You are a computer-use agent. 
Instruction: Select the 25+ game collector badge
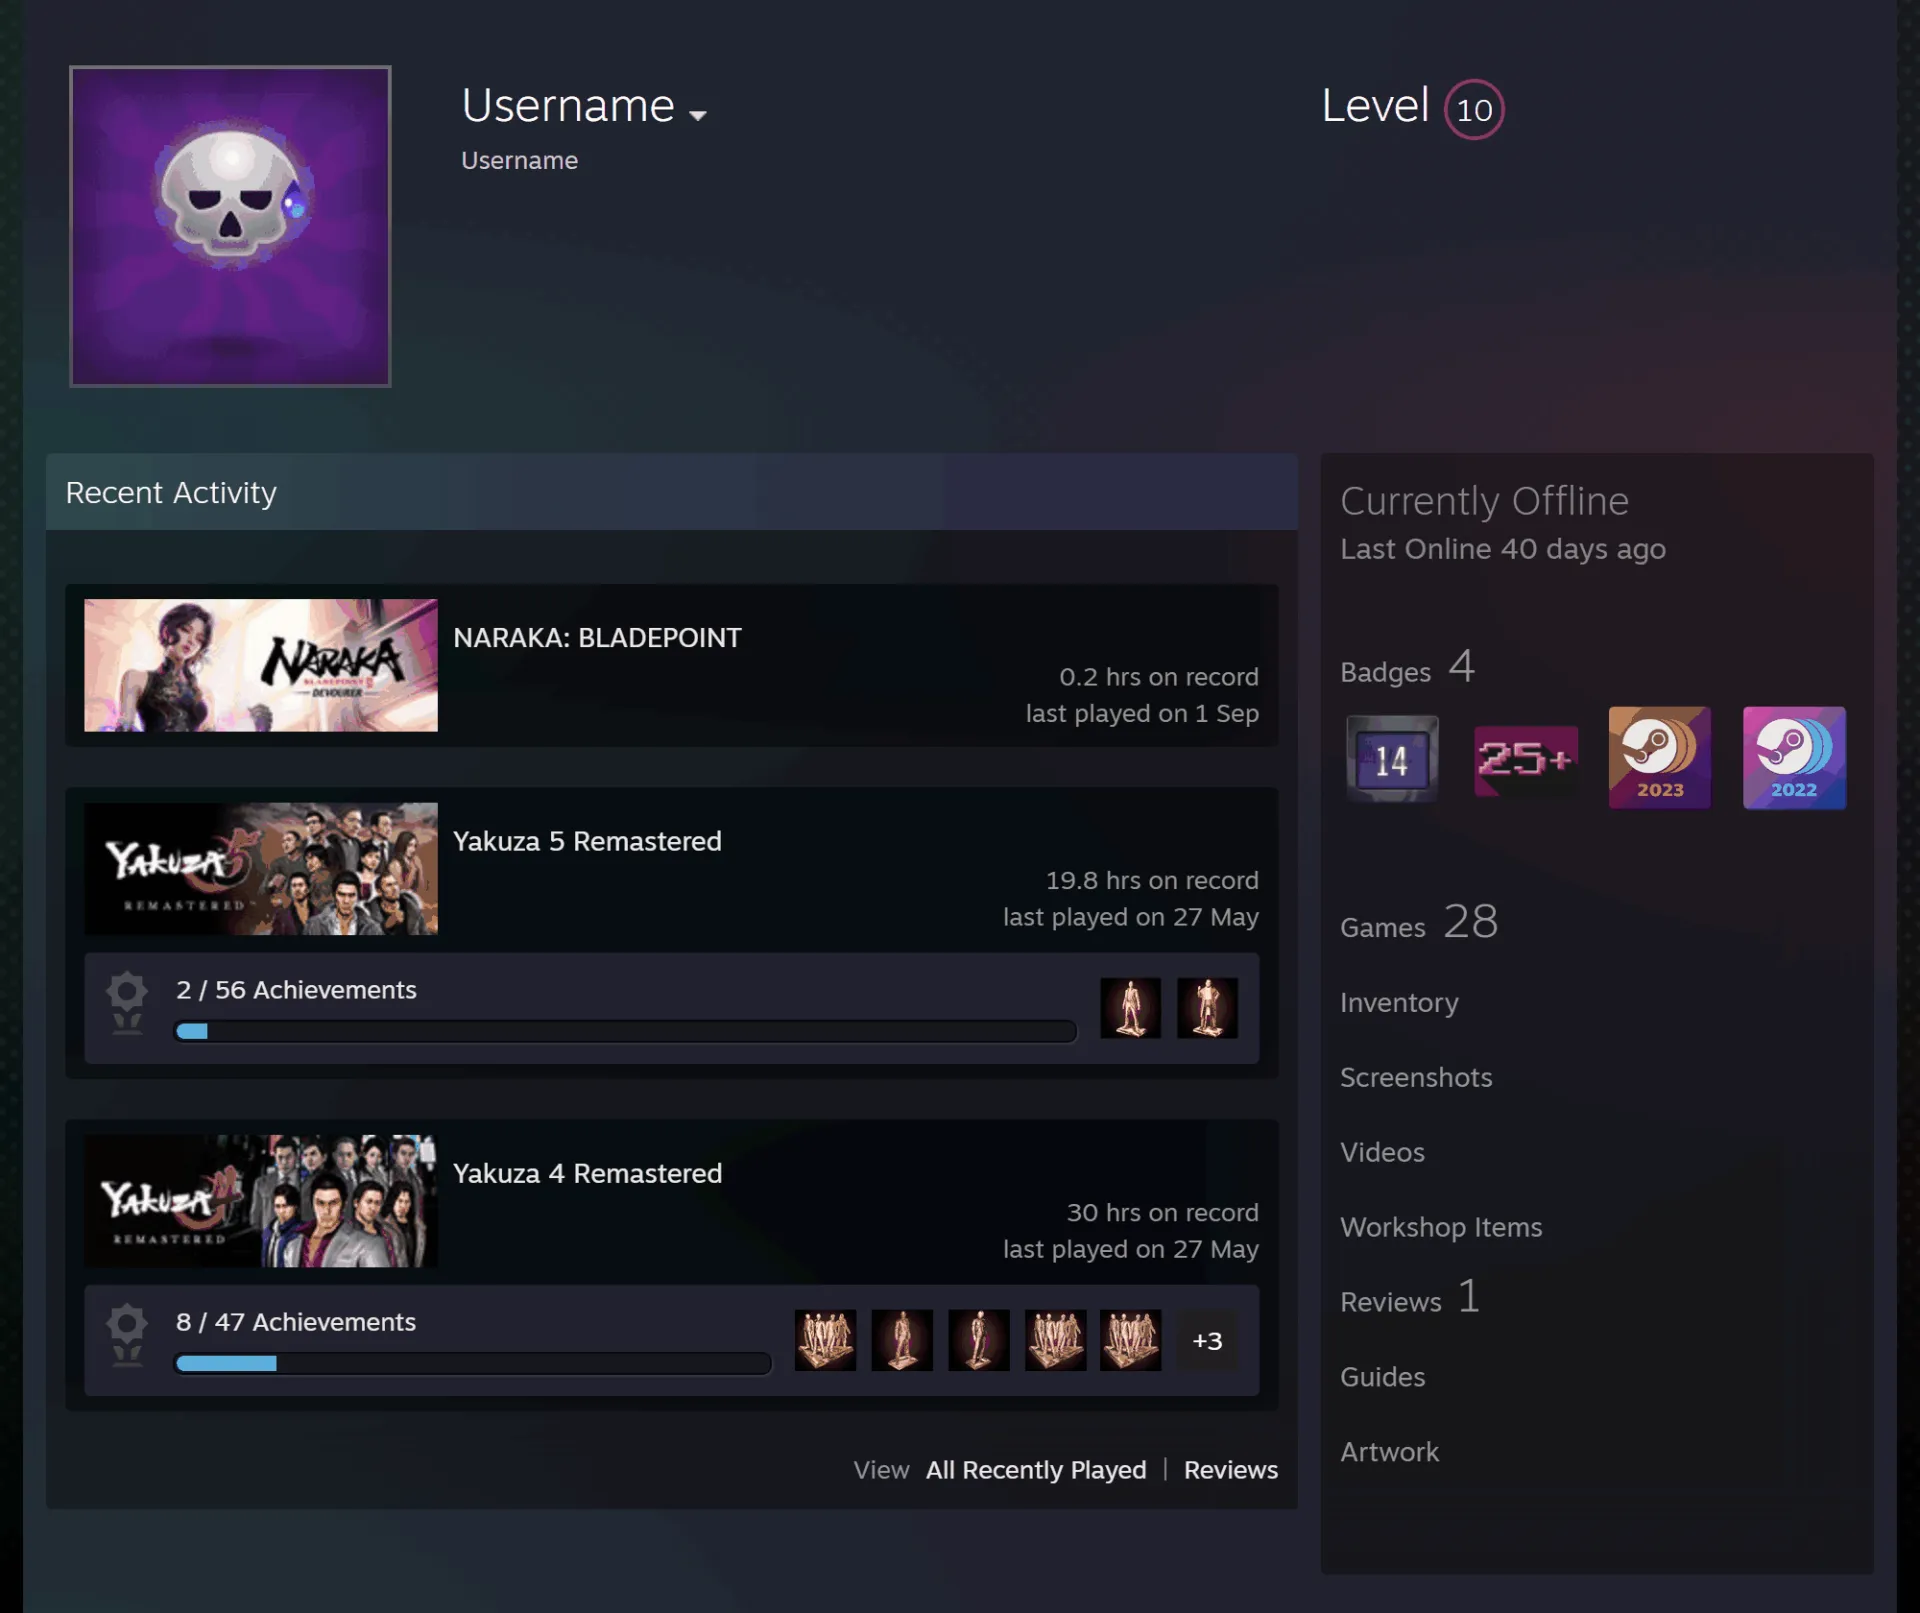(1526, 759)
